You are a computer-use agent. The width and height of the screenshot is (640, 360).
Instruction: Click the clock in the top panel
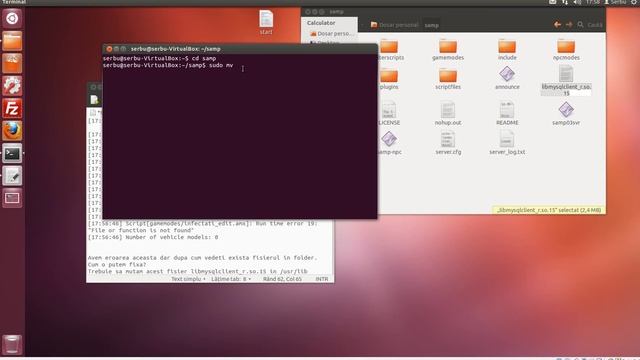pos(592,2)
